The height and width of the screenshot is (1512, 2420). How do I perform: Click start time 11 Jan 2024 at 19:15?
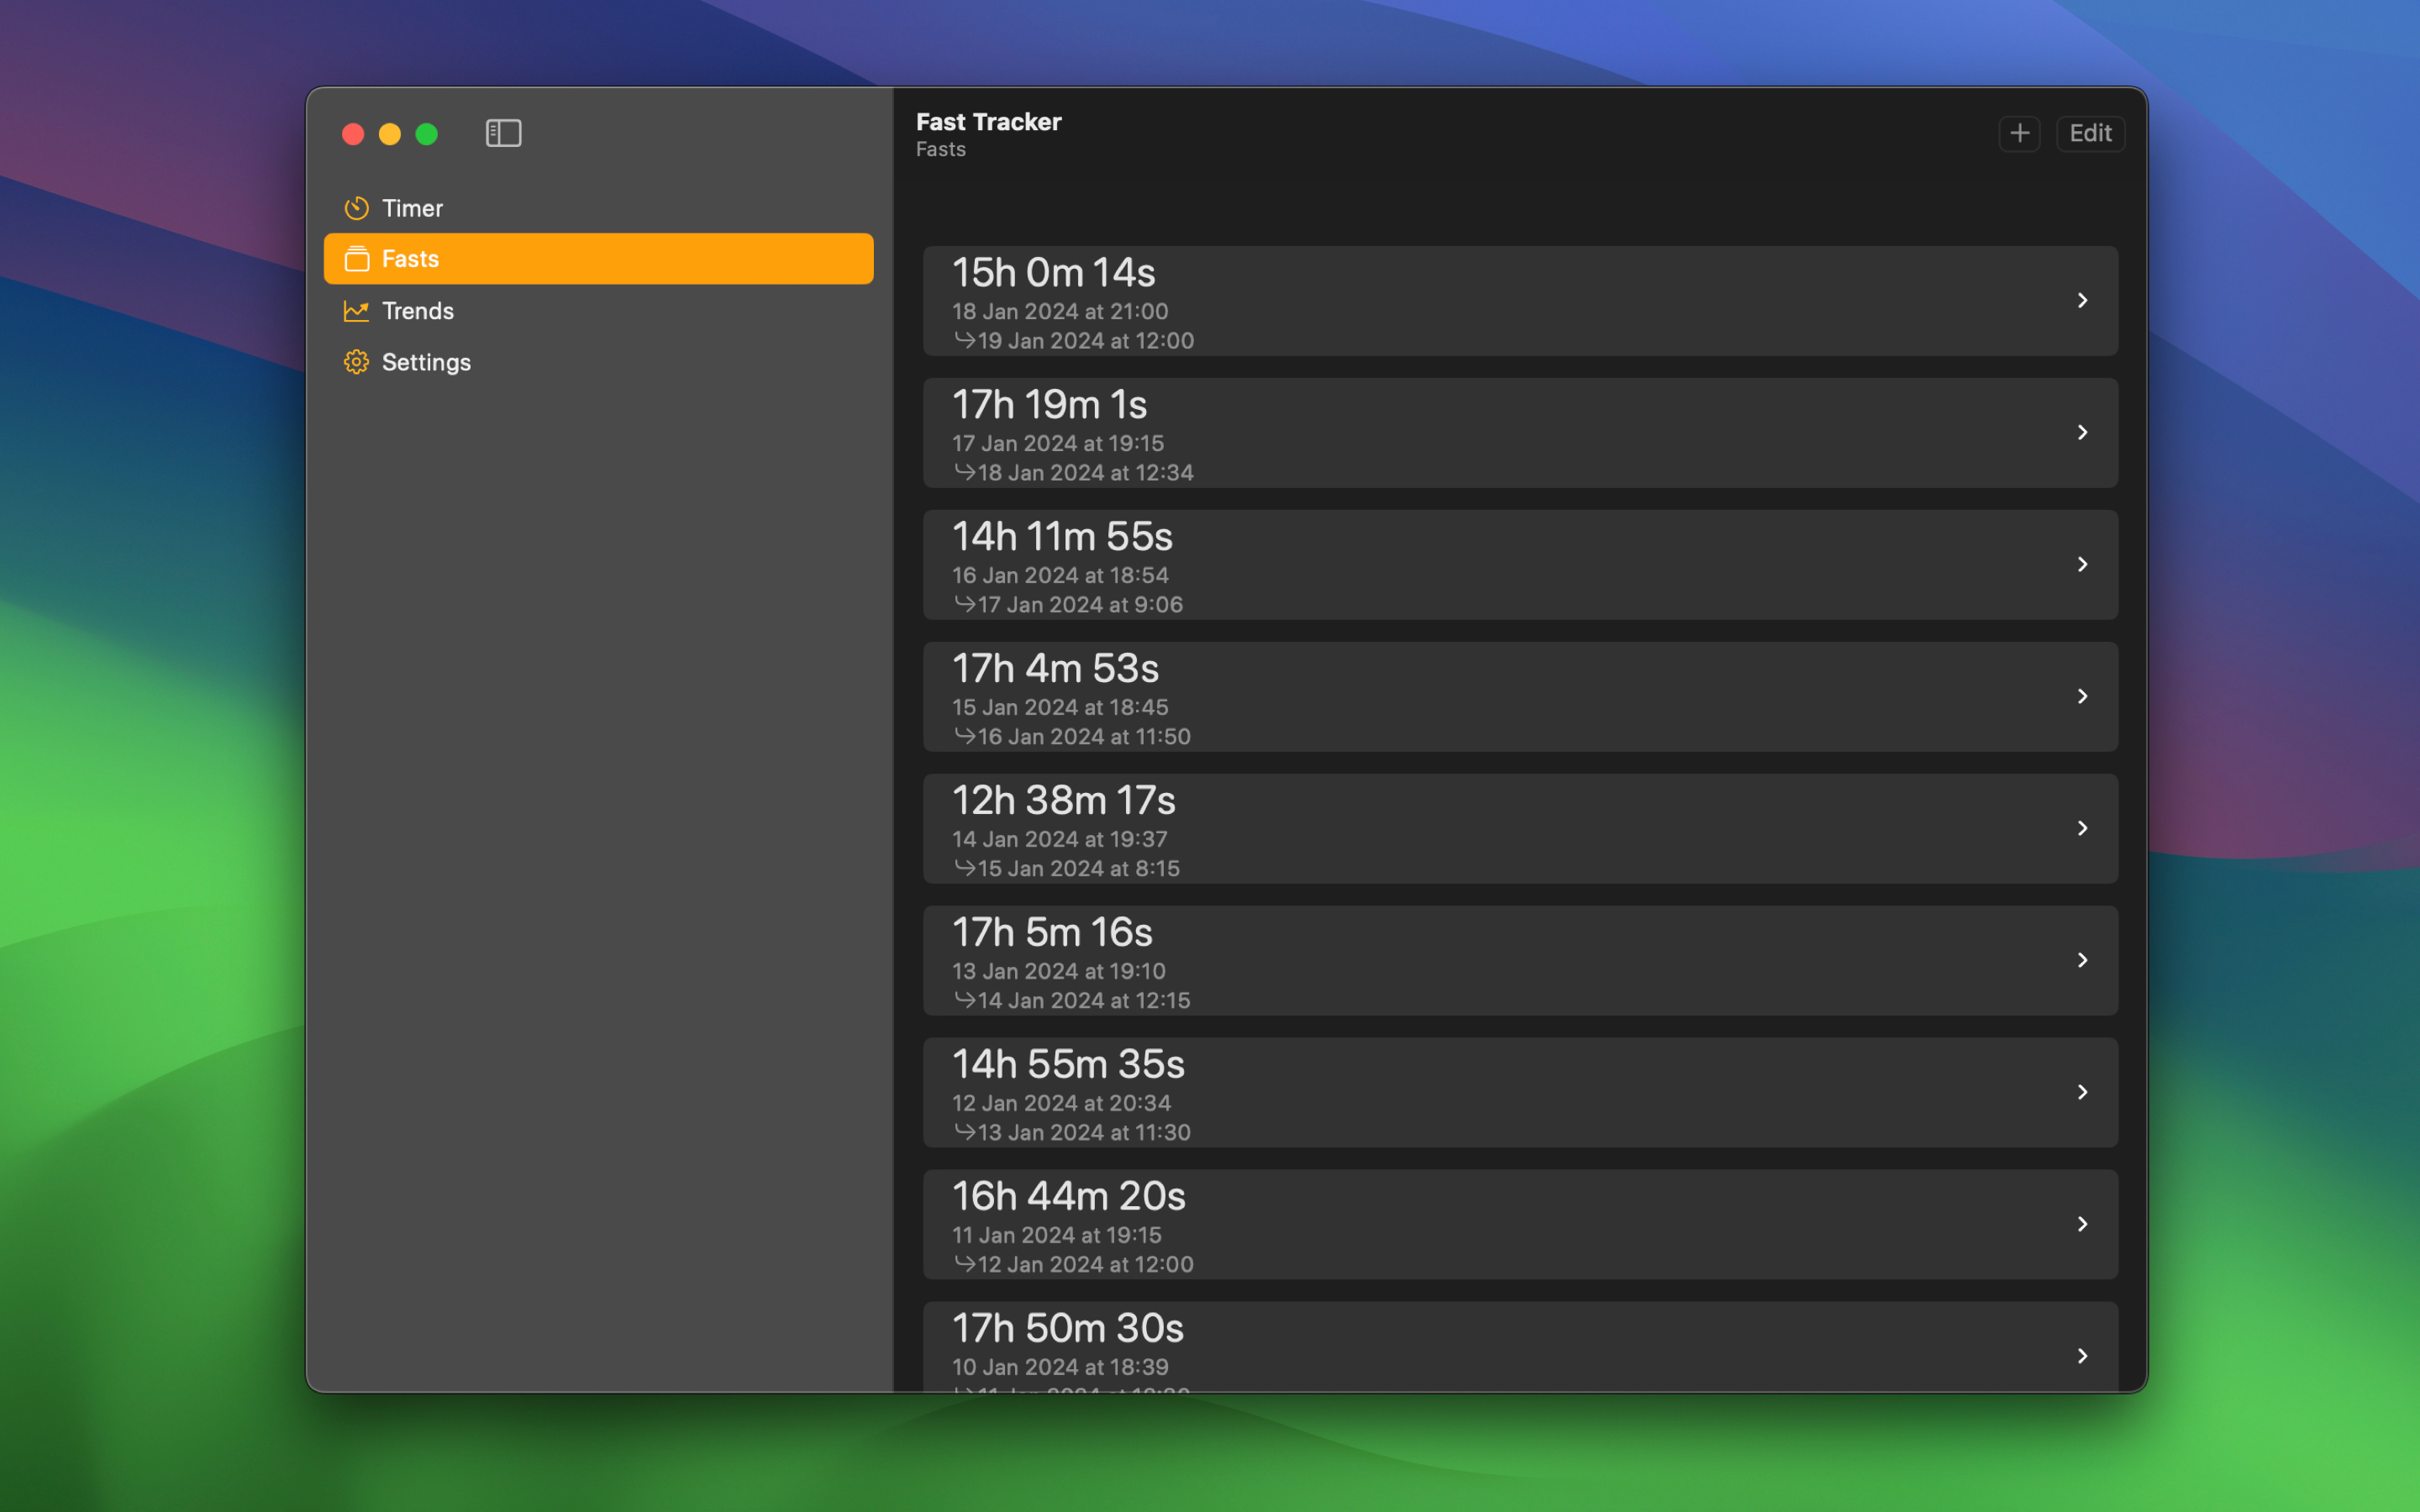1057,1235
